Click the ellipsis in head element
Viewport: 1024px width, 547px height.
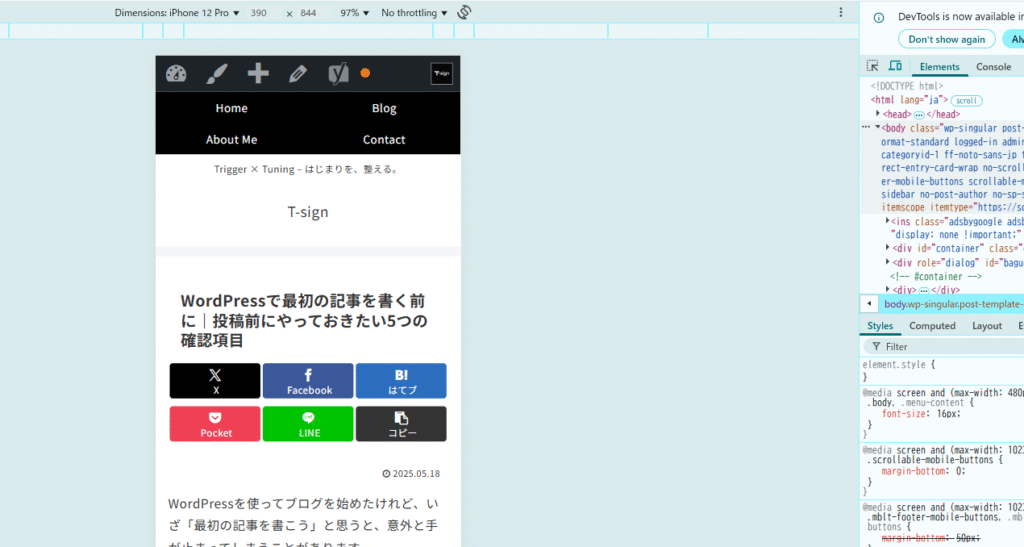coord(919,115)
